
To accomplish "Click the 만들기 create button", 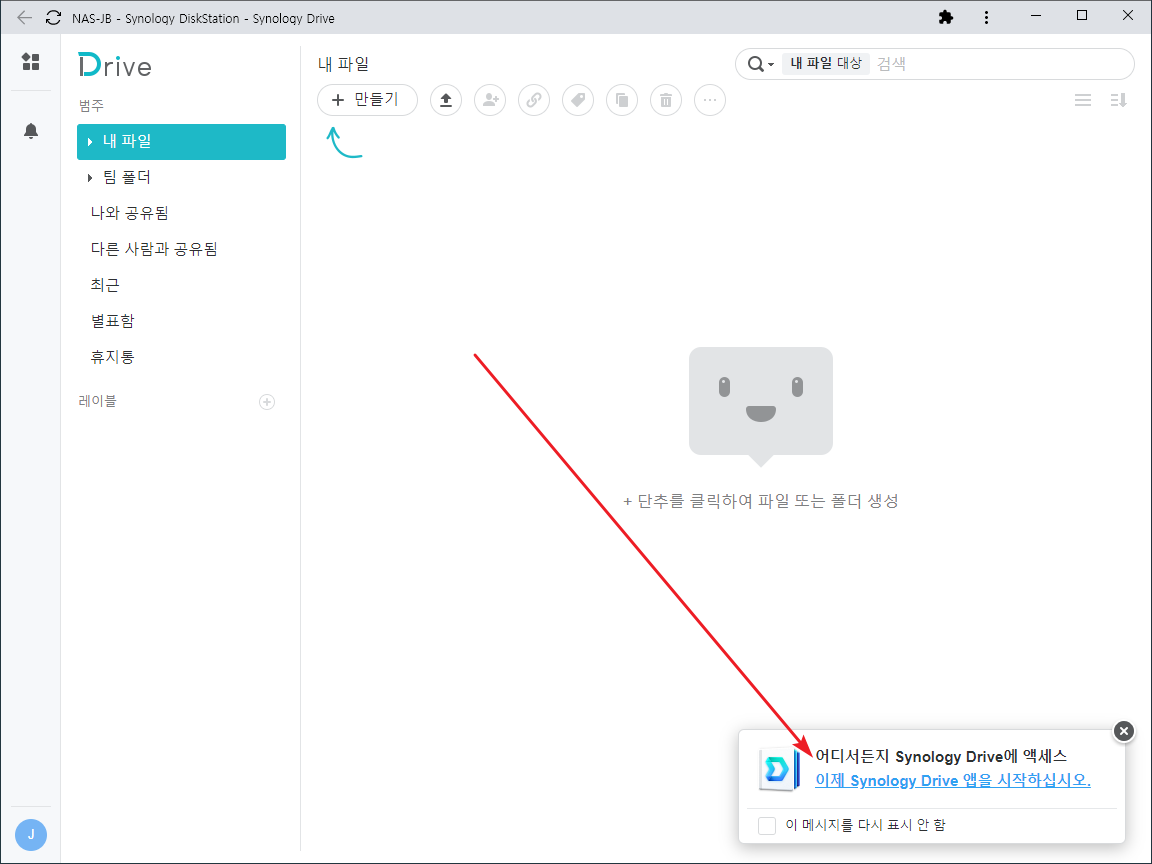I will (367, 100).
